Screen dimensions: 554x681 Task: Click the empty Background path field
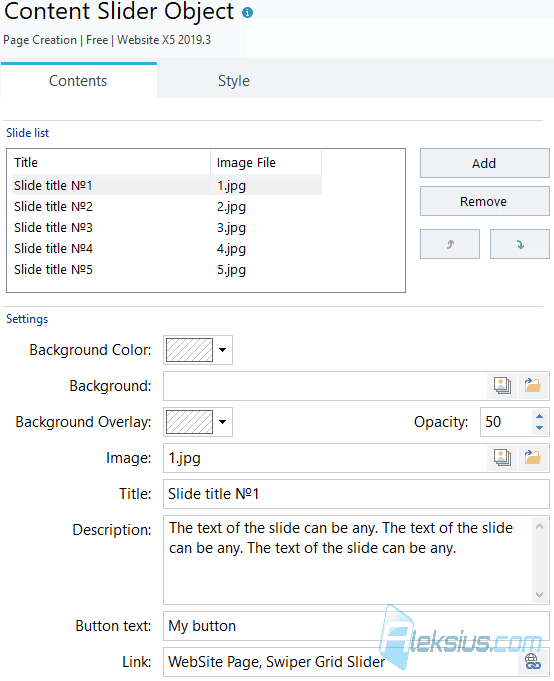click(326, 386)
